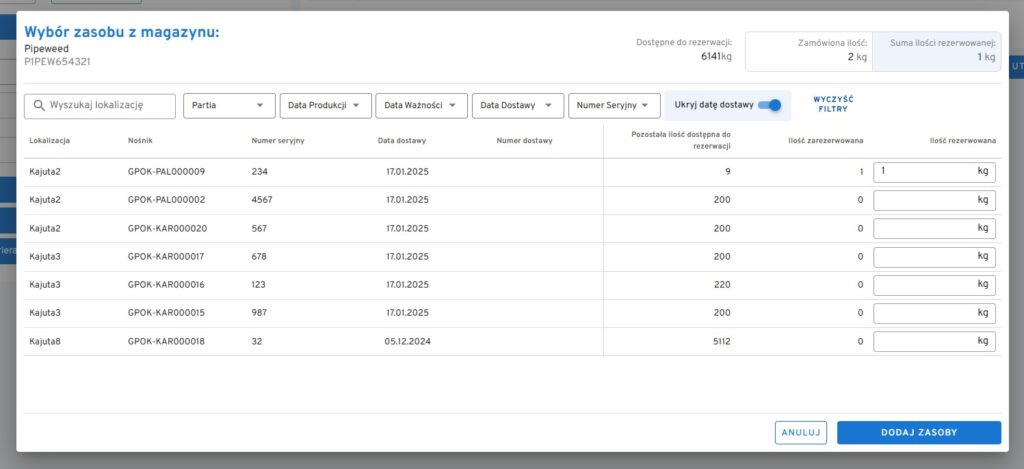The width and height of the screenshot is (1024, 469).
Task: Click the Suma ilości rezerwowanej panel
Action: [x=937, y=51]
